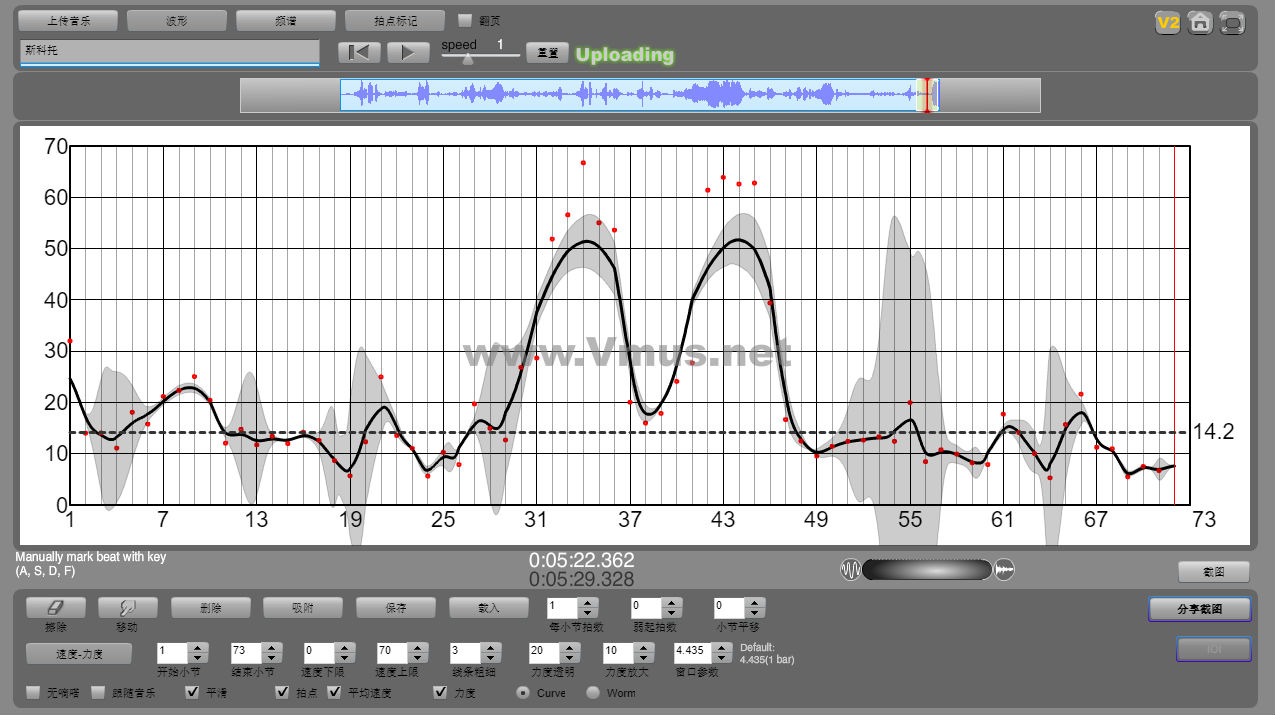
Task: Go to home via house icon
Action: [x=1200, y=23]
